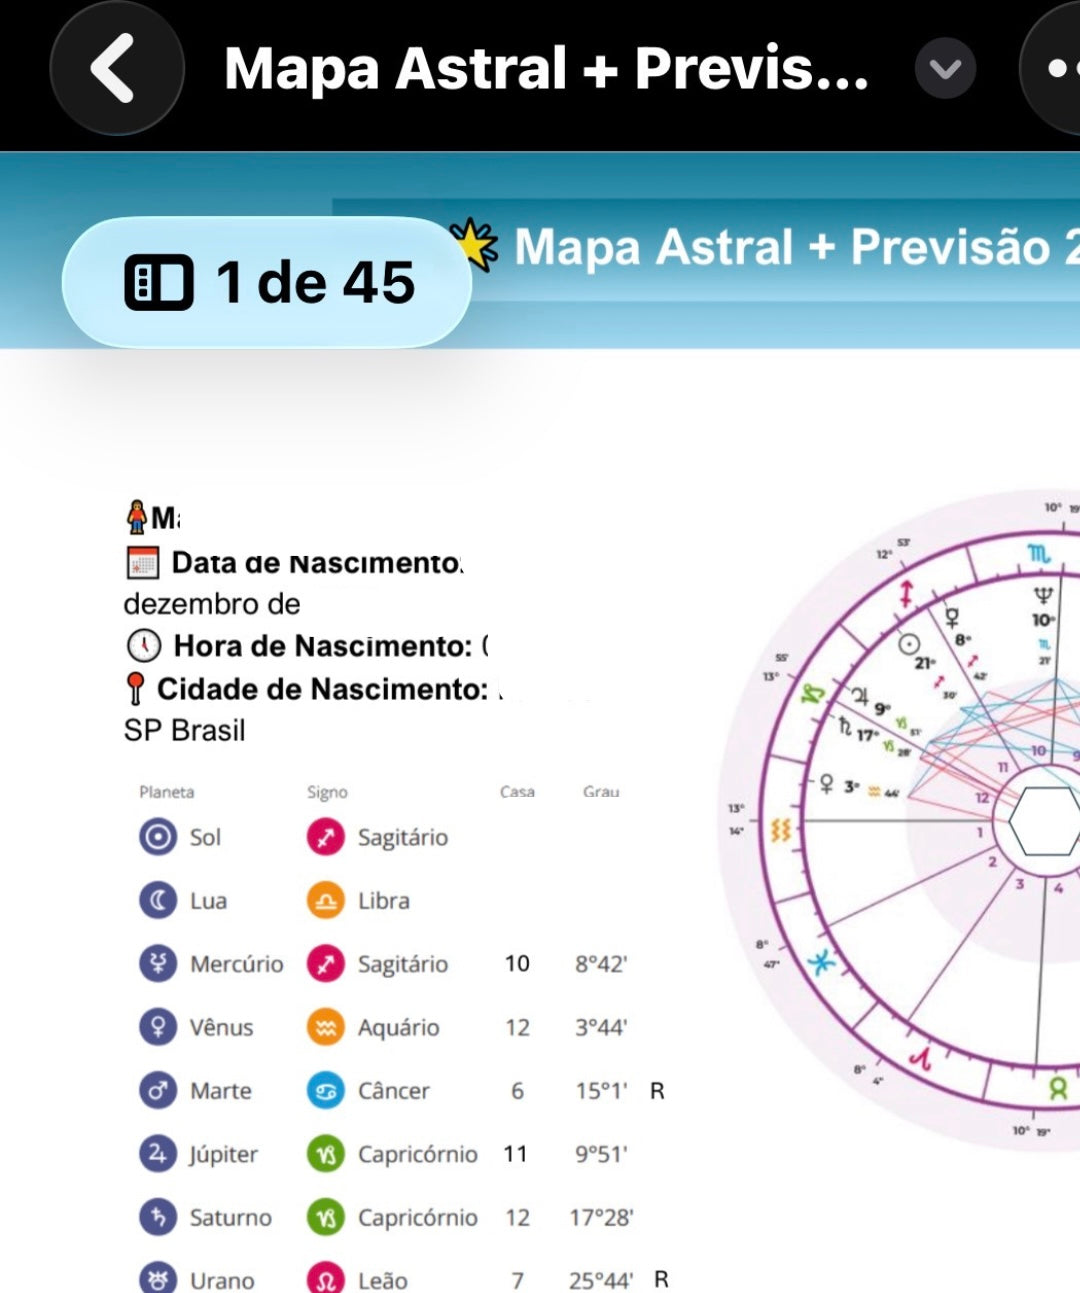Image resolution: width=1080 pixels, height=1293 pixels.
Task: Click the SP Brasil location text
Action: point(184,730)
